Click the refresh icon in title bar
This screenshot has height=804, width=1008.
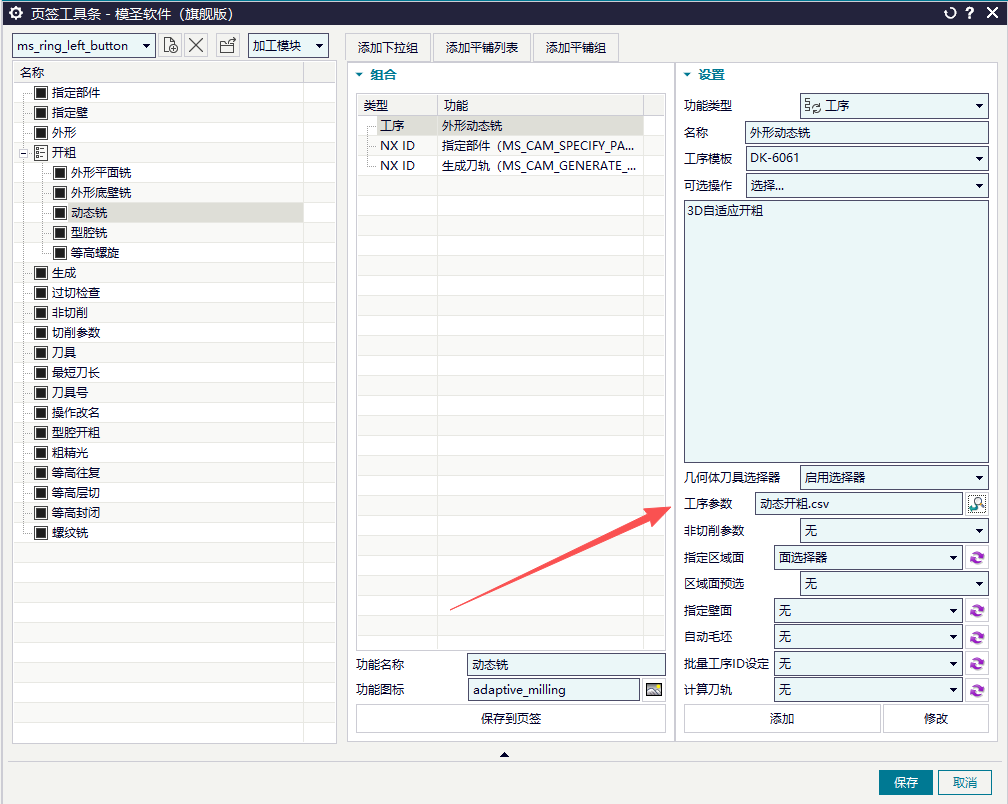point(950,13)
